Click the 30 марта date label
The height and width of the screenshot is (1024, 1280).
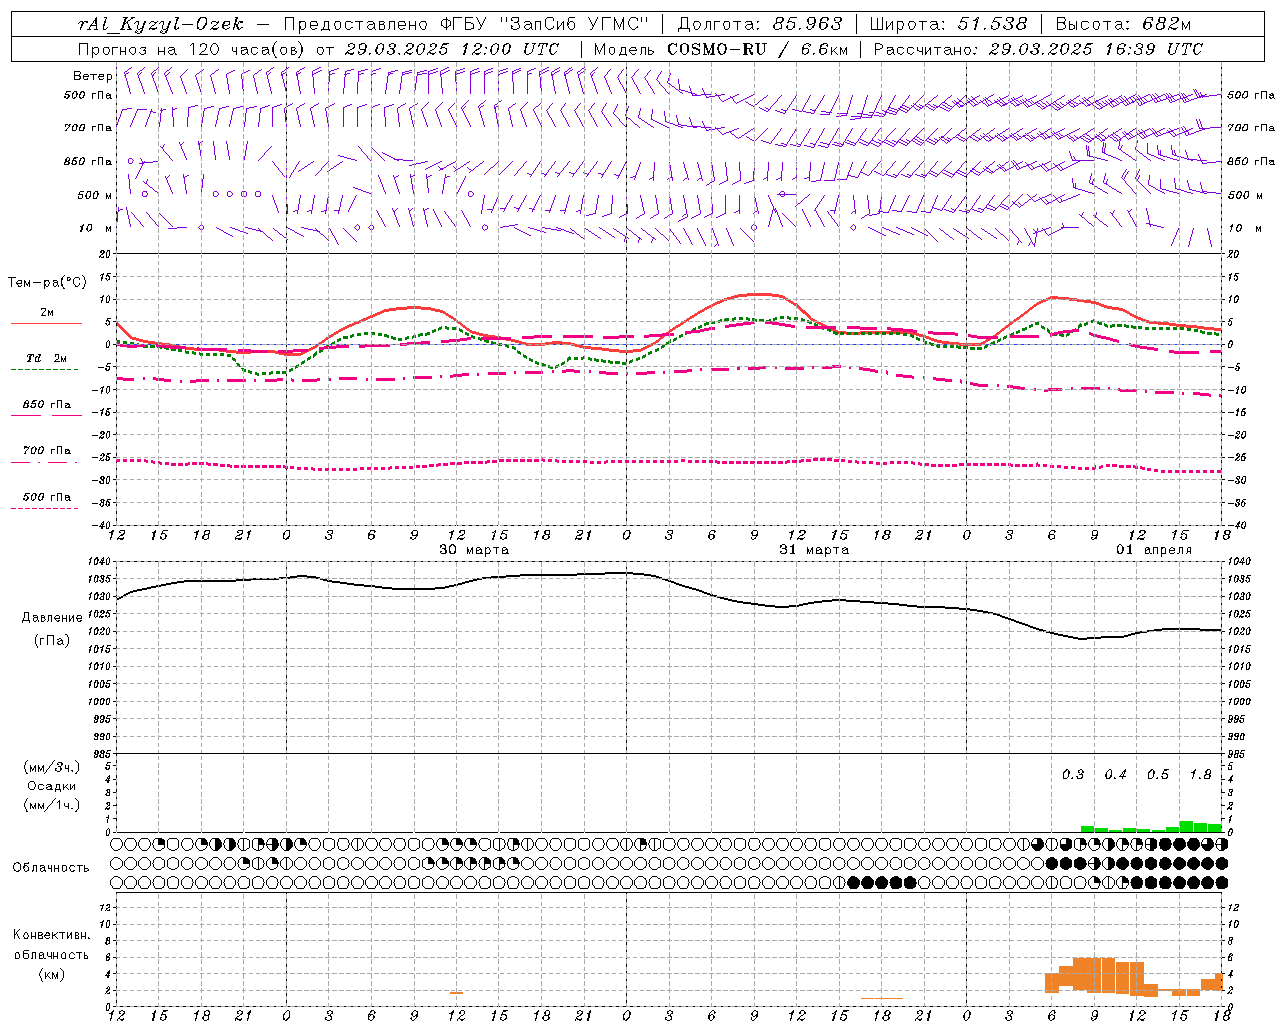pyautogui.click(x=474, y=550)
